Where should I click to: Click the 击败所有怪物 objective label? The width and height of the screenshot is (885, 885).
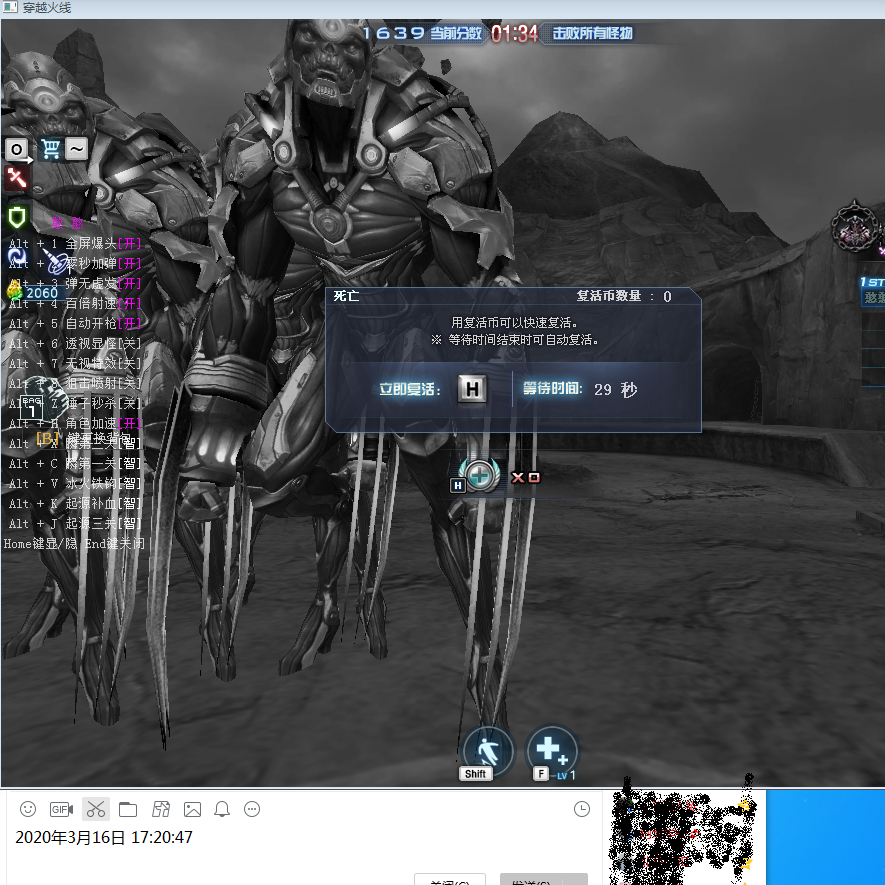click(x=592, y=33)
